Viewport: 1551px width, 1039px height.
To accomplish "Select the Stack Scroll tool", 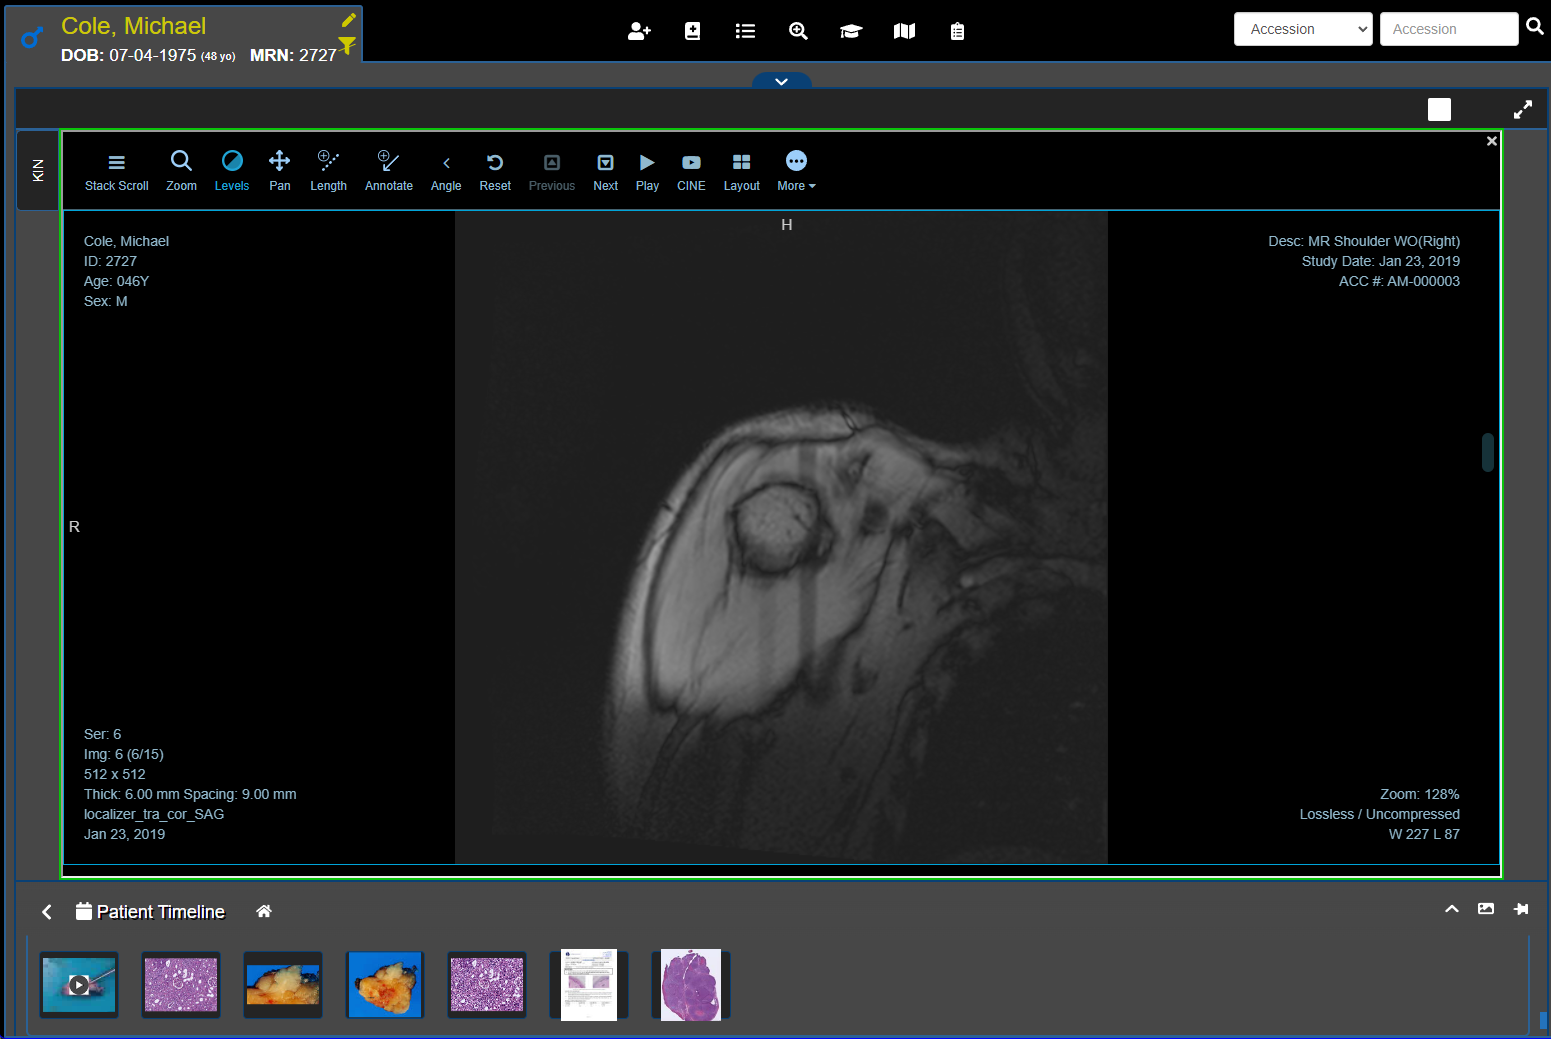I will click(116, 171).
